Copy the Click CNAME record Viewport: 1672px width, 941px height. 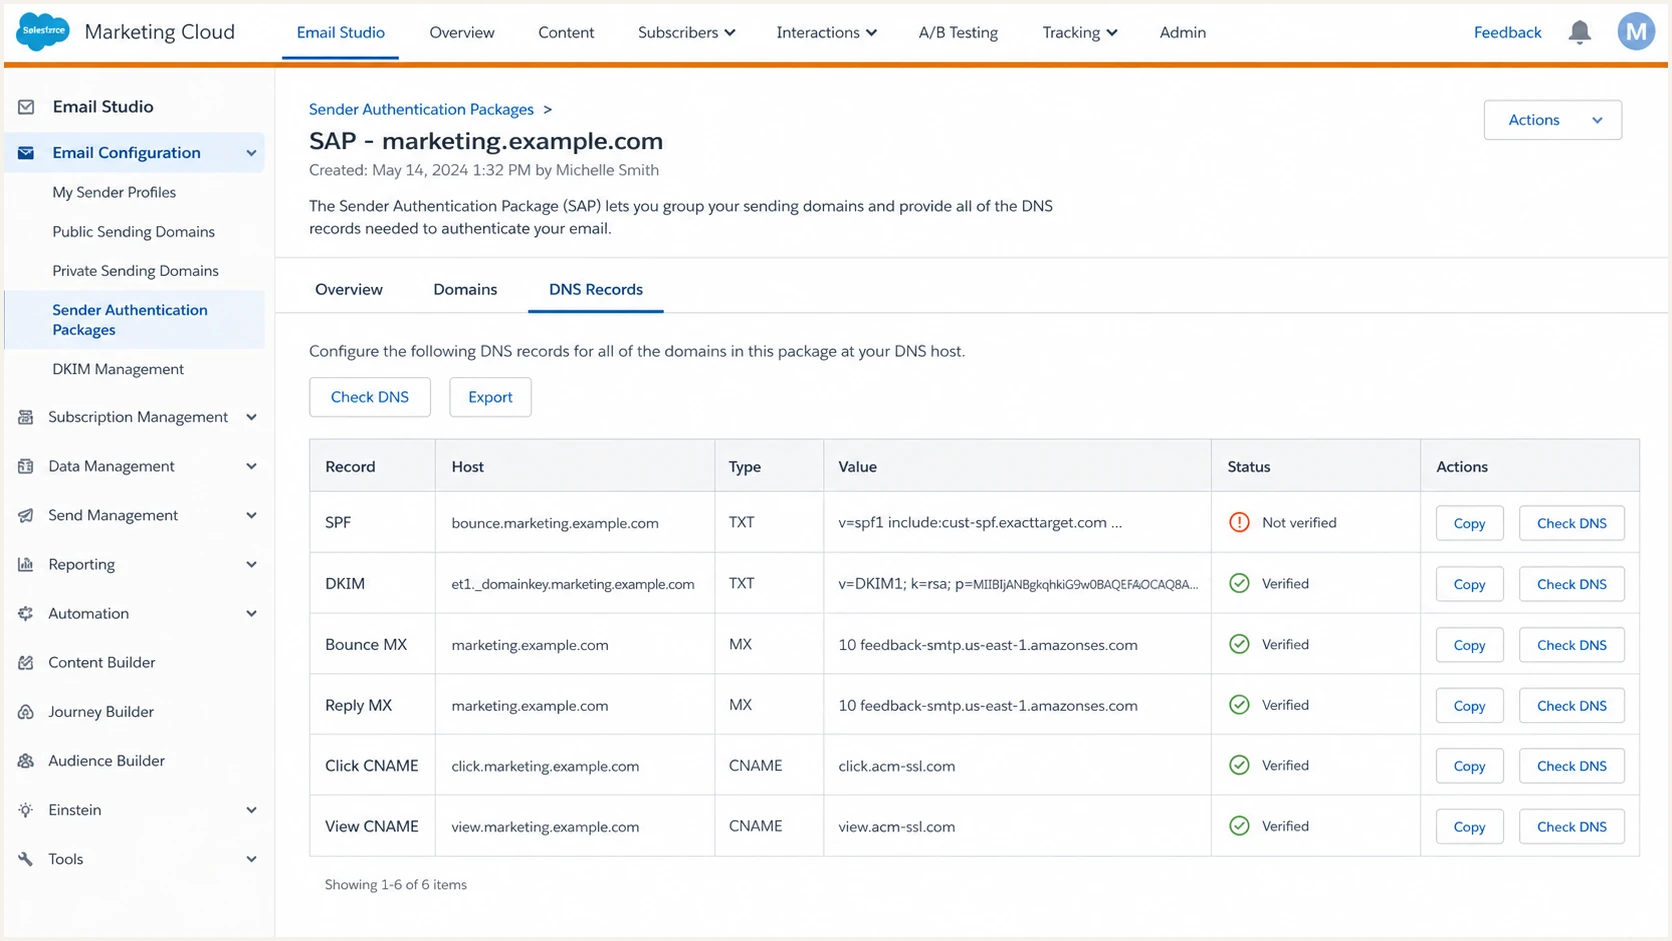point(1469,766)
